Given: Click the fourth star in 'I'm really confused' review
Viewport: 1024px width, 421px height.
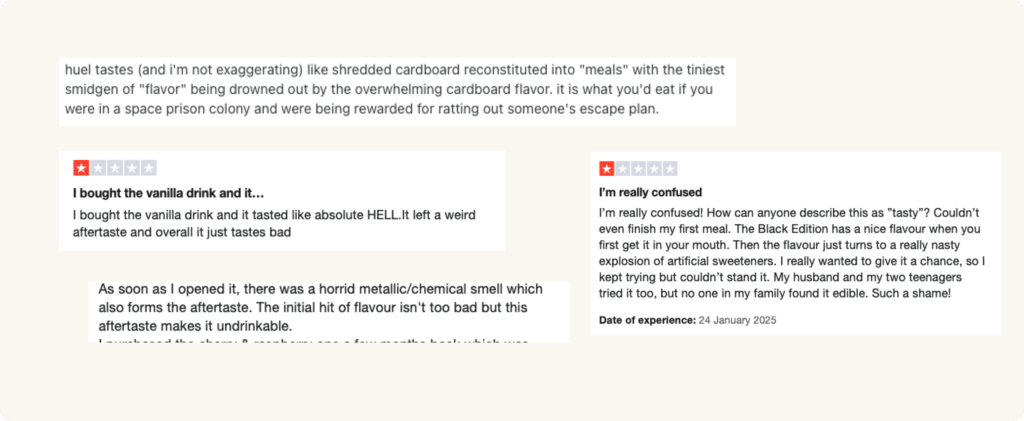Looking at the screenshot, I should click(654, 169).
